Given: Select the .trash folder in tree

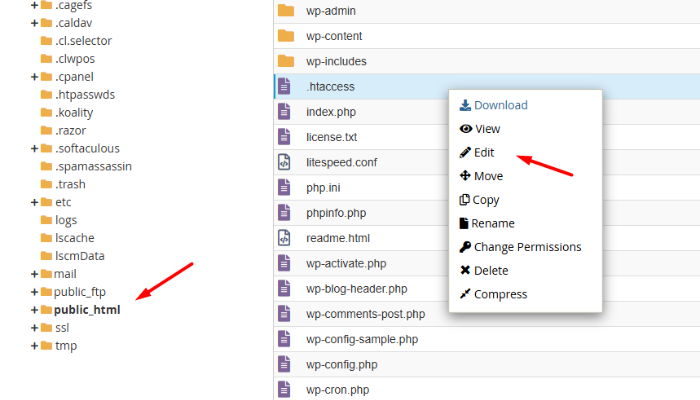Looking at the screenshot, I should pos(70,184).
